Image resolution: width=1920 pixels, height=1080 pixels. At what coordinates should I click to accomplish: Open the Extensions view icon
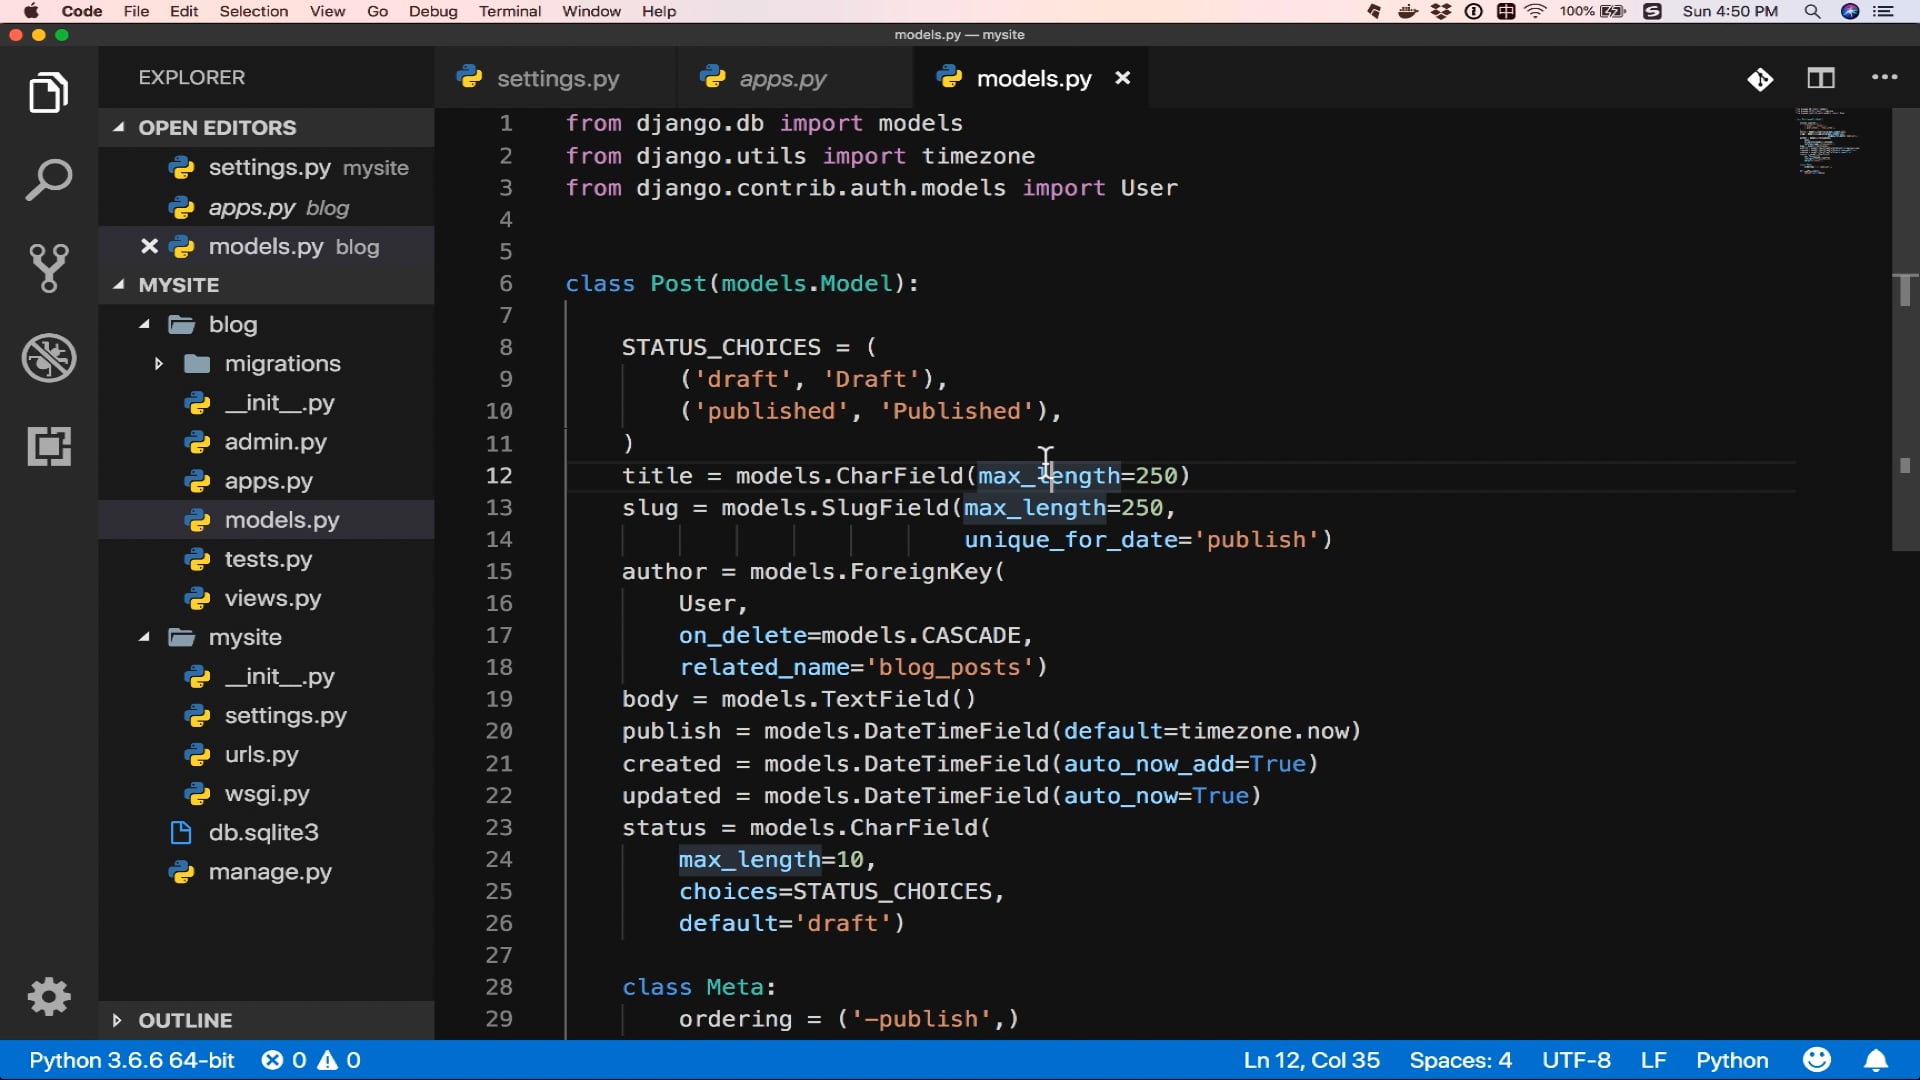point(48,446)
